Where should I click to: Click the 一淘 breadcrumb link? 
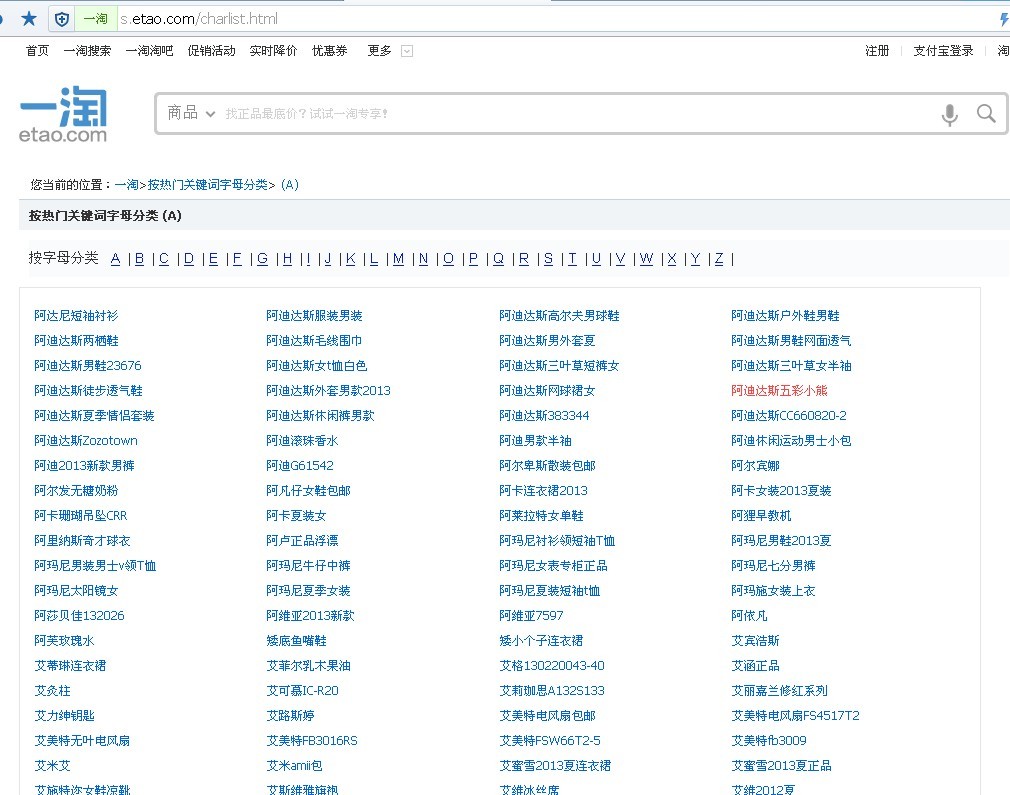point(128,185)
